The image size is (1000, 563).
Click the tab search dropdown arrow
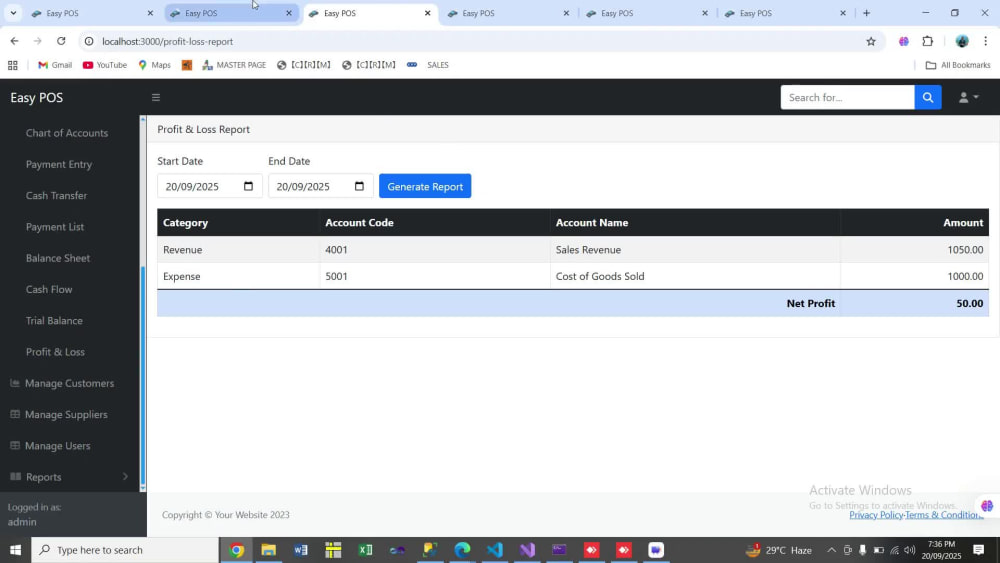tap(13, 13)
